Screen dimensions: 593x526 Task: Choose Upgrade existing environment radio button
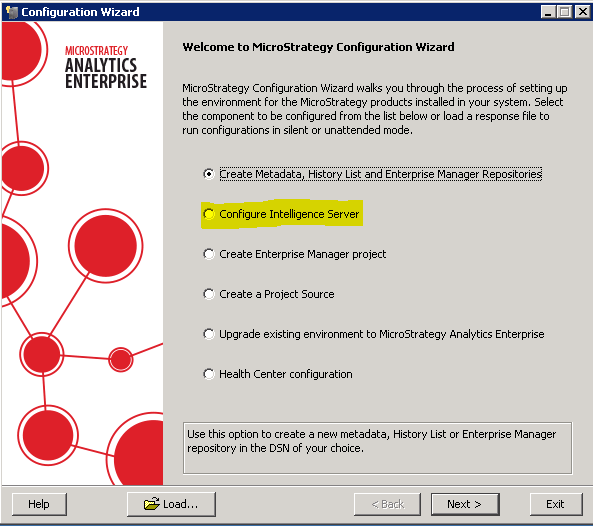[x=208, y=334]
